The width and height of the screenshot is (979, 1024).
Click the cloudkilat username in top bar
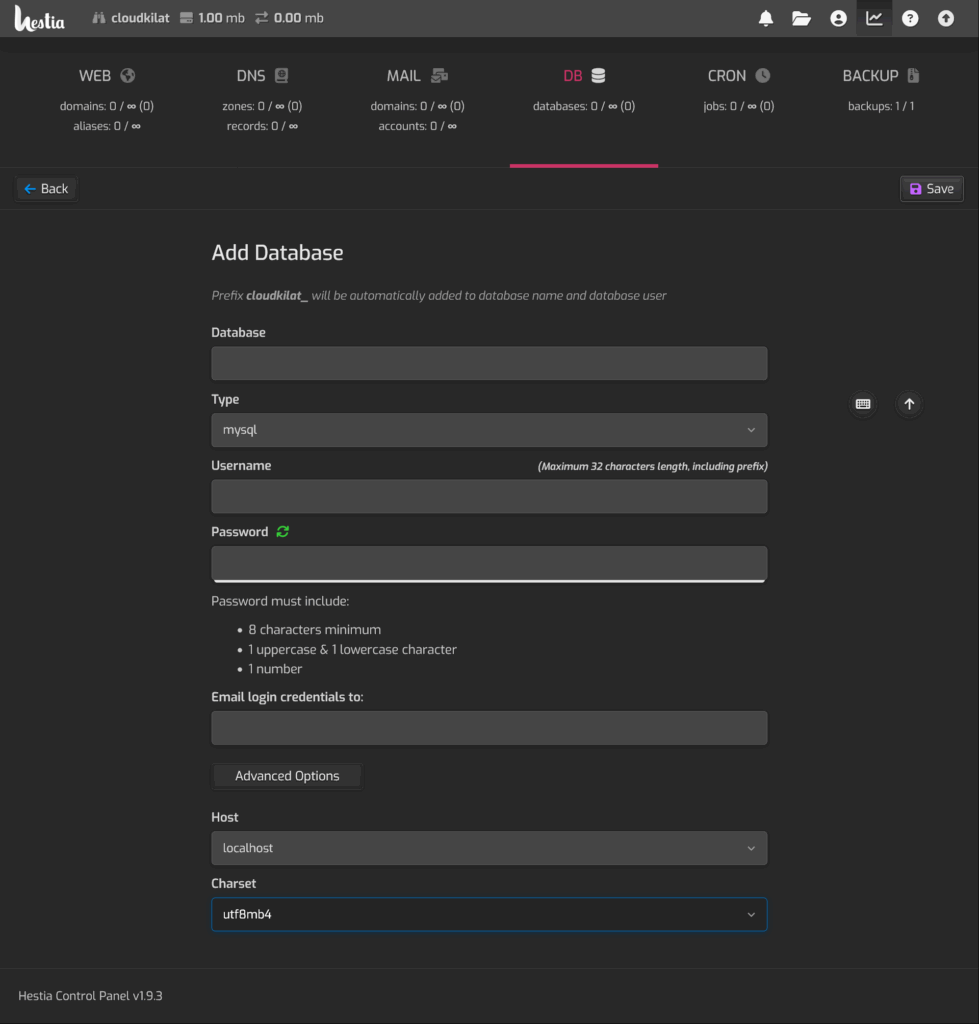coord(140,18)
